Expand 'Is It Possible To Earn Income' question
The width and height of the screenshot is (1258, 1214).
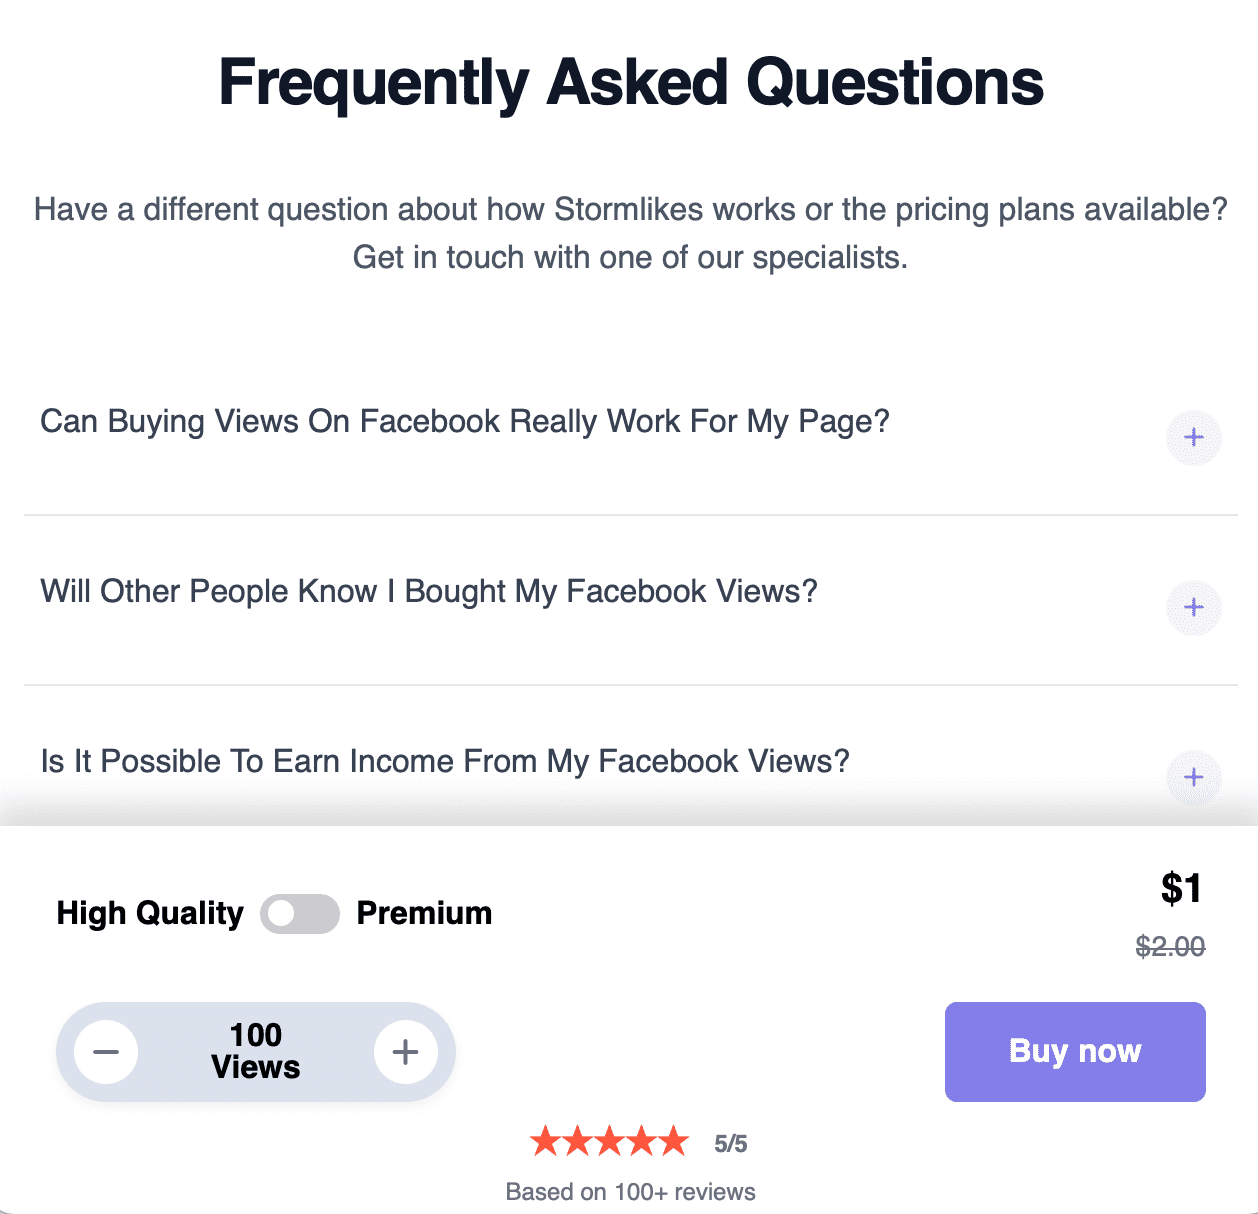tap(444, 761)
